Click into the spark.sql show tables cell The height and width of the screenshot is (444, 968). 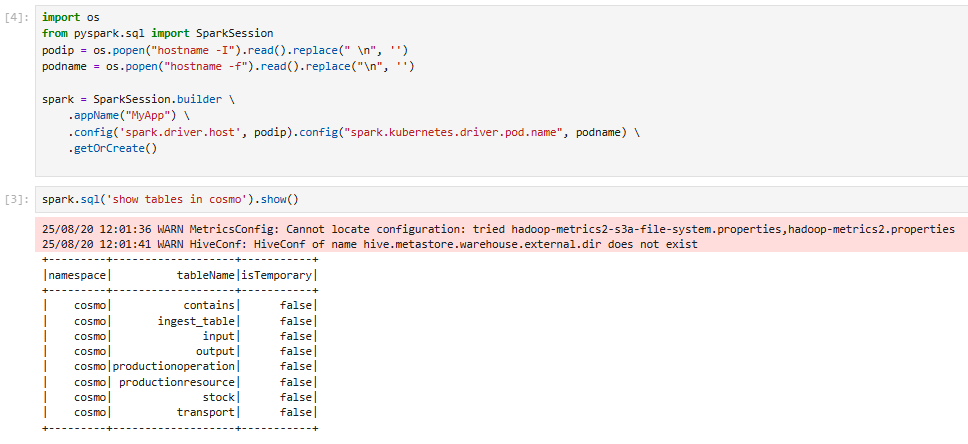(x=501, y=199)
